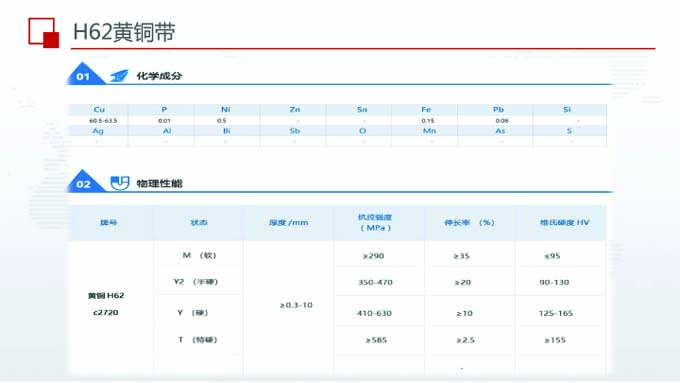The height and width of the screenshot is (383, 680).
Task: Click the Pb header in composition table
Action: (498, 110)
